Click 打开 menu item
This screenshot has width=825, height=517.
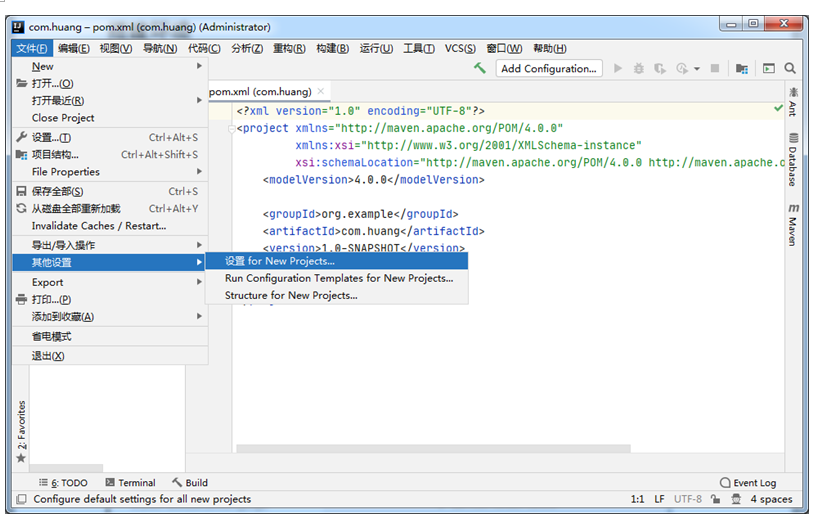click(x=110, y=83)
